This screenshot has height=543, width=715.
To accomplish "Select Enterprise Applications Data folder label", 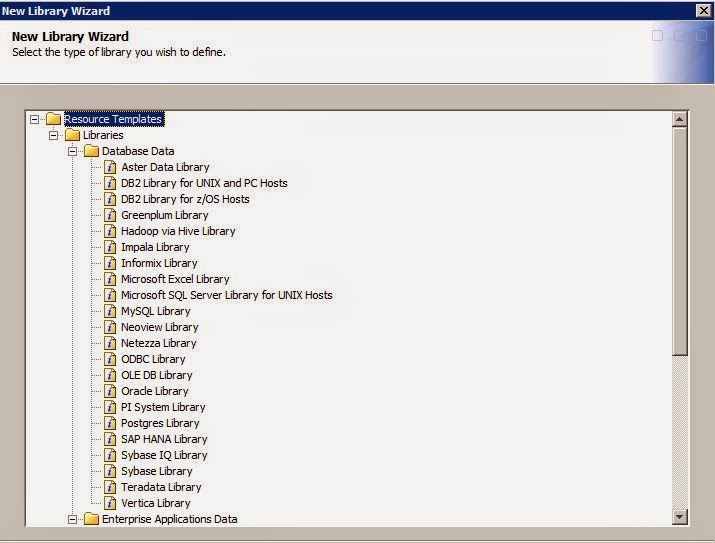I will 170,519.
